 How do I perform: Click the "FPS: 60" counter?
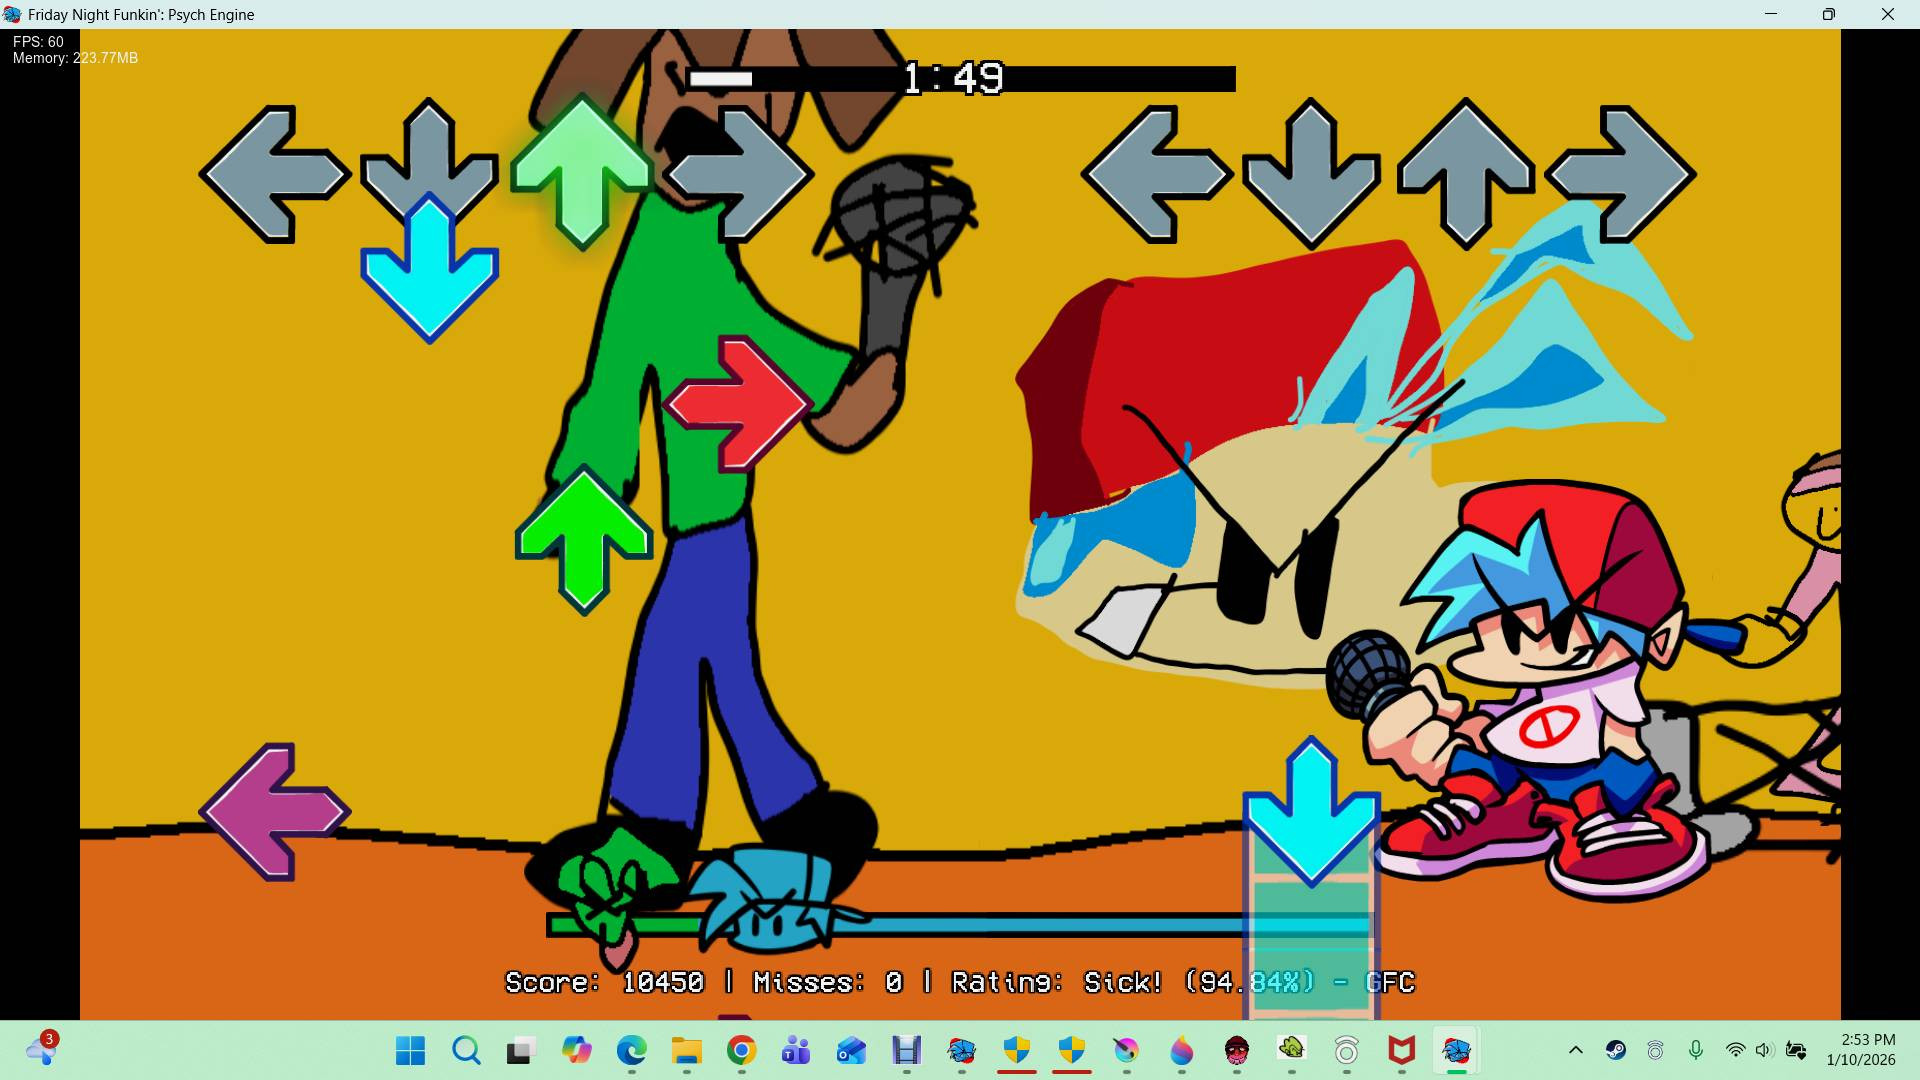coord(38,42)
